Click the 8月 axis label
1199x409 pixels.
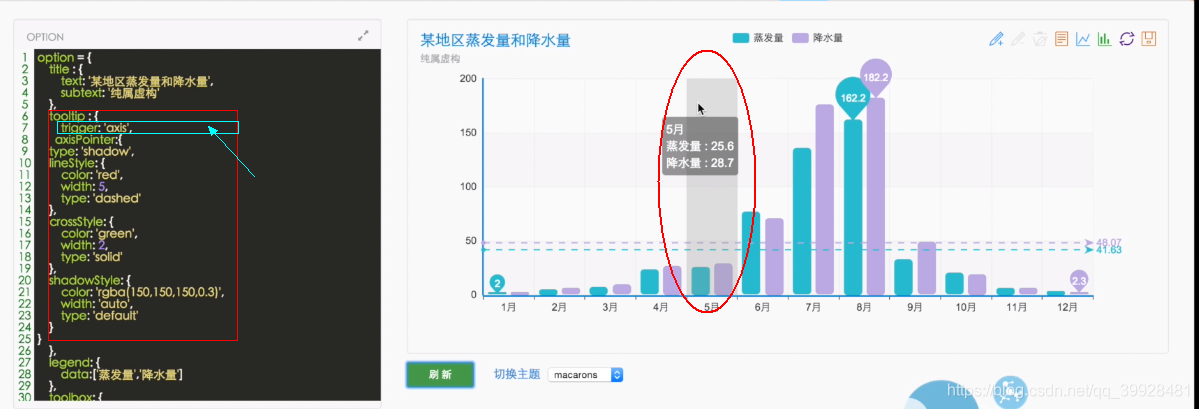pos(863,308)
